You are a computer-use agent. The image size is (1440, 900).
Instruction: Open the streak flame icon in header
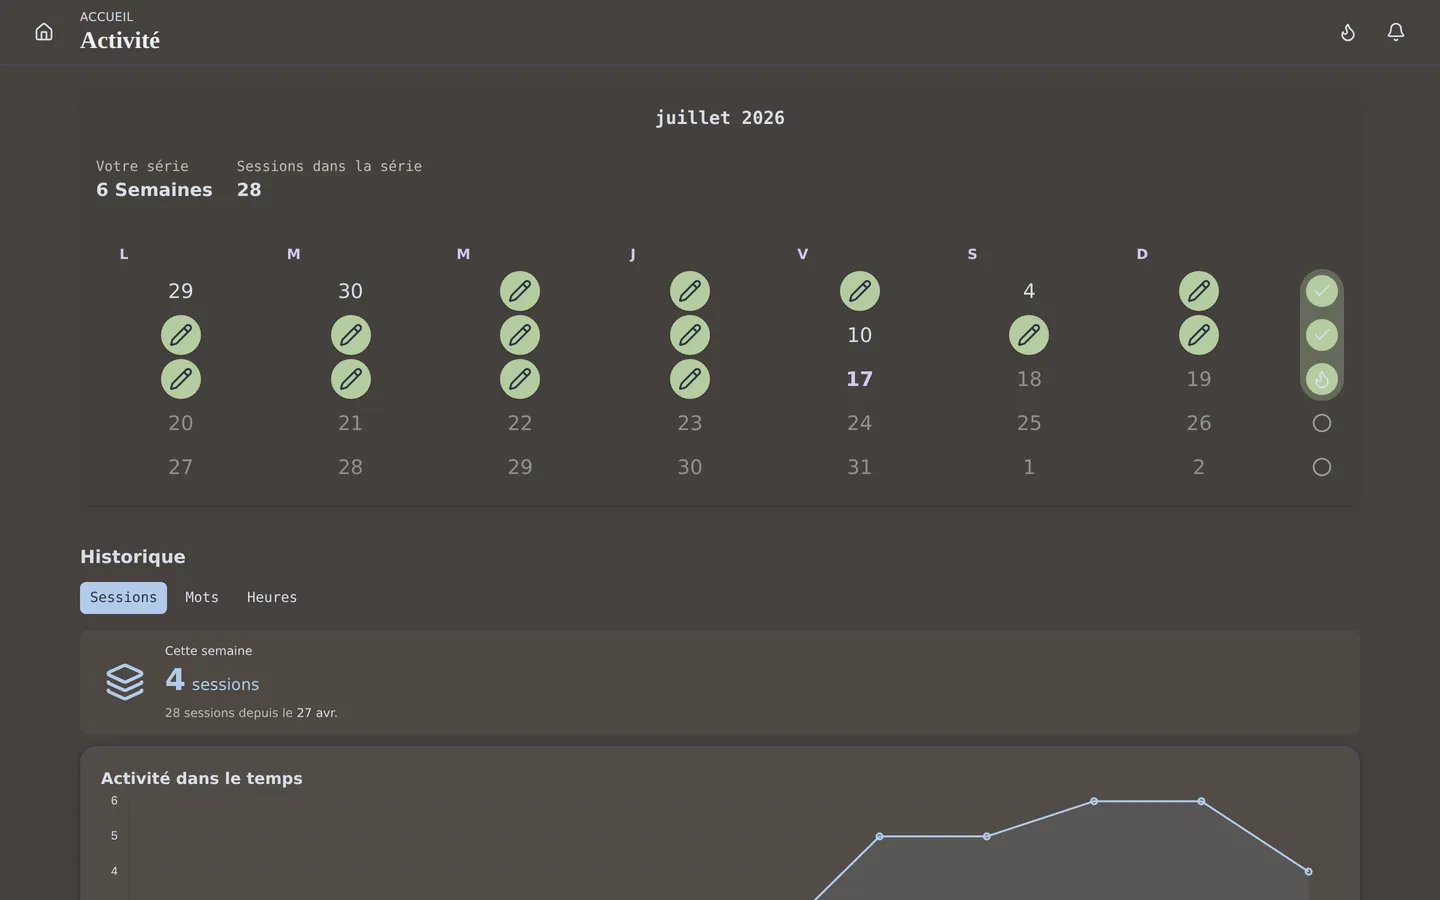tap(1348, 32)
